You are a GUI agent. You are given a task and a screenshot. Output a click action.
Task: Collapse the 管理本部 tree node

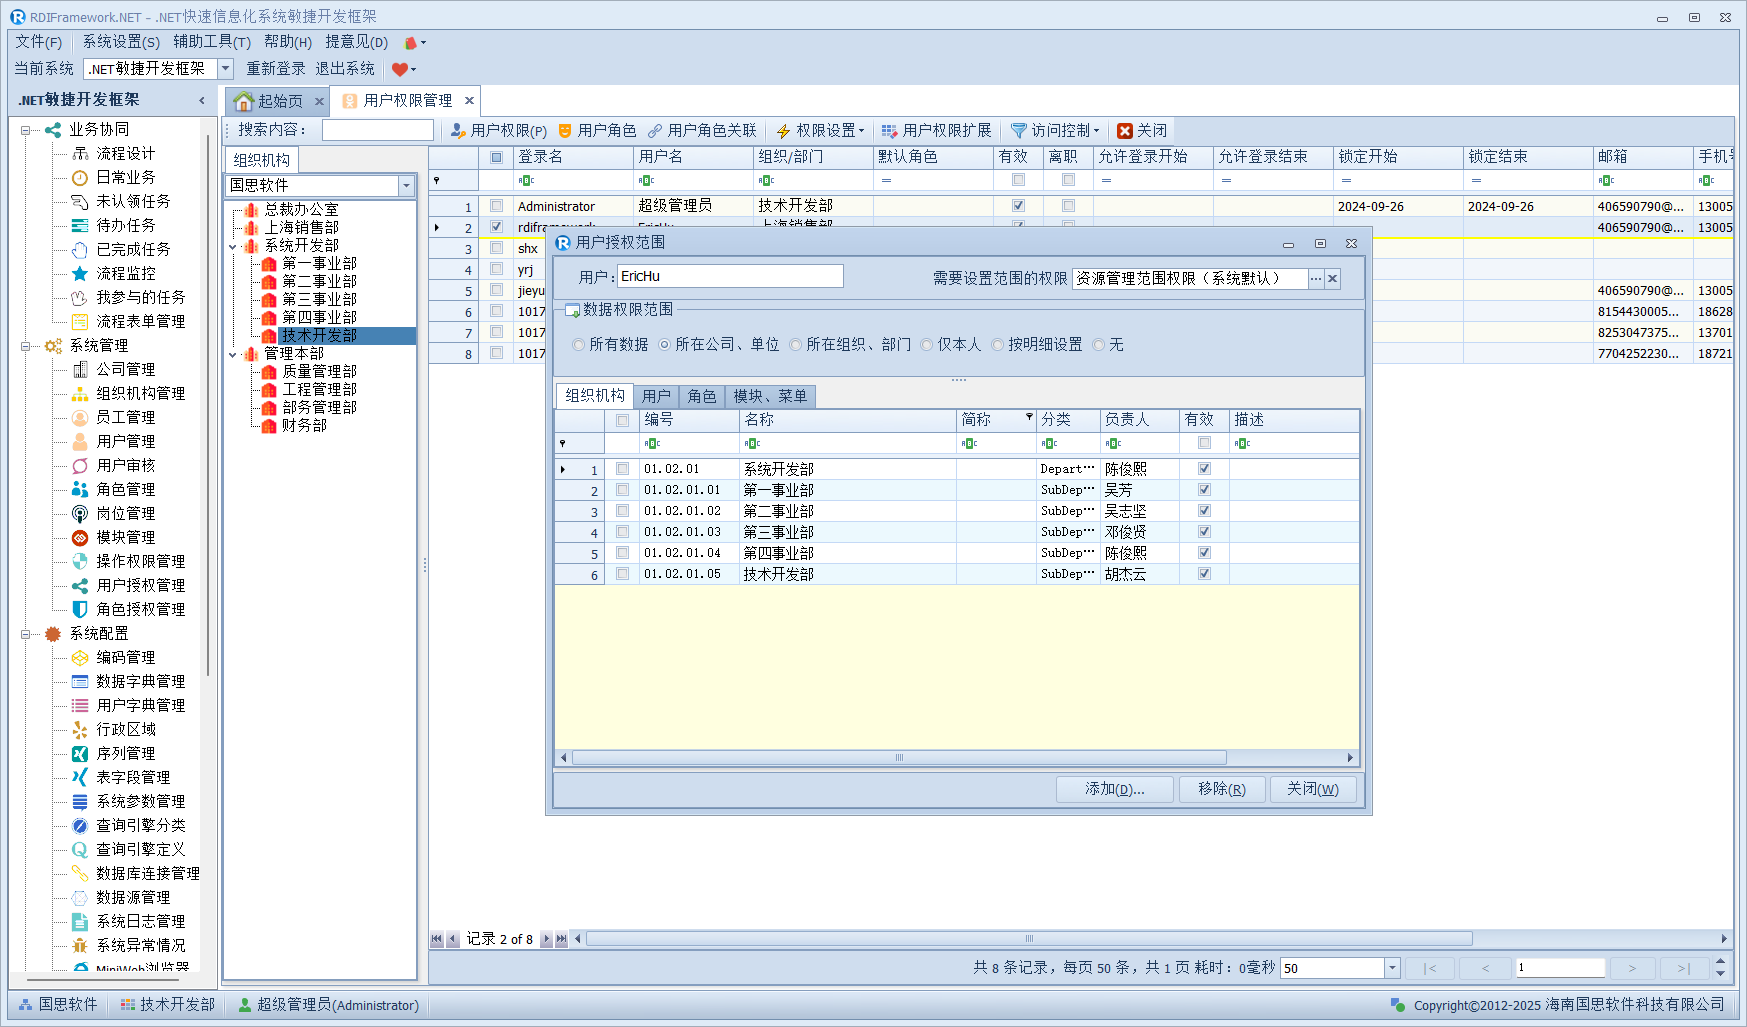point(233,354)
